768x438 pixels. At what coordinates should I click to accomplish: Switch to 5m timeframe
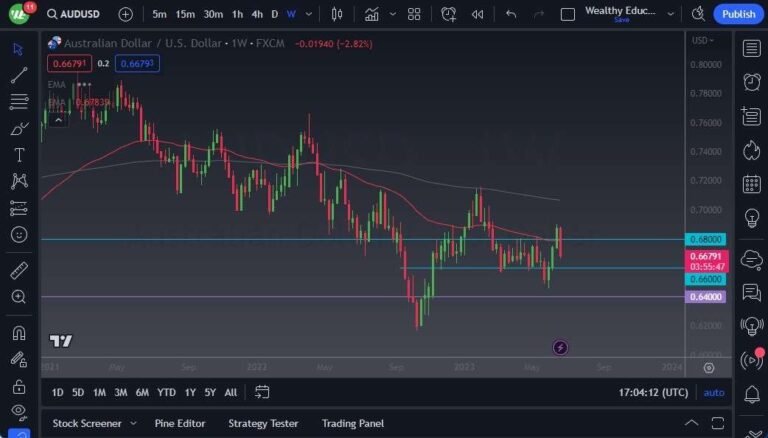click(x=159, y=14)
